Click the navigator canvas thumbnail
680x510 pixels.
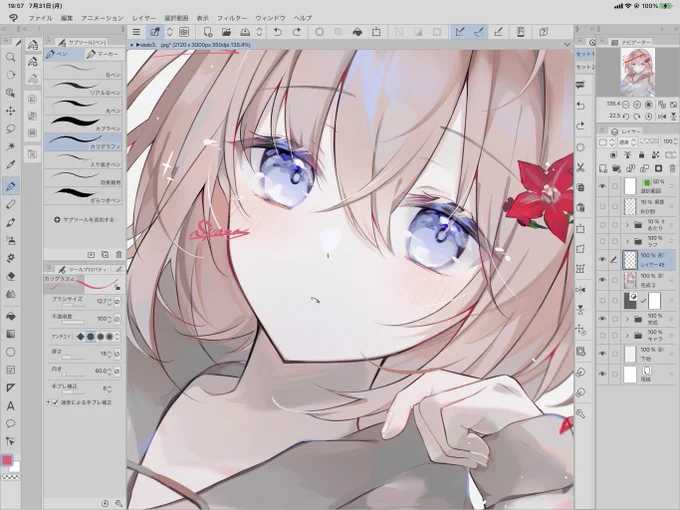[x=638, y=72]
